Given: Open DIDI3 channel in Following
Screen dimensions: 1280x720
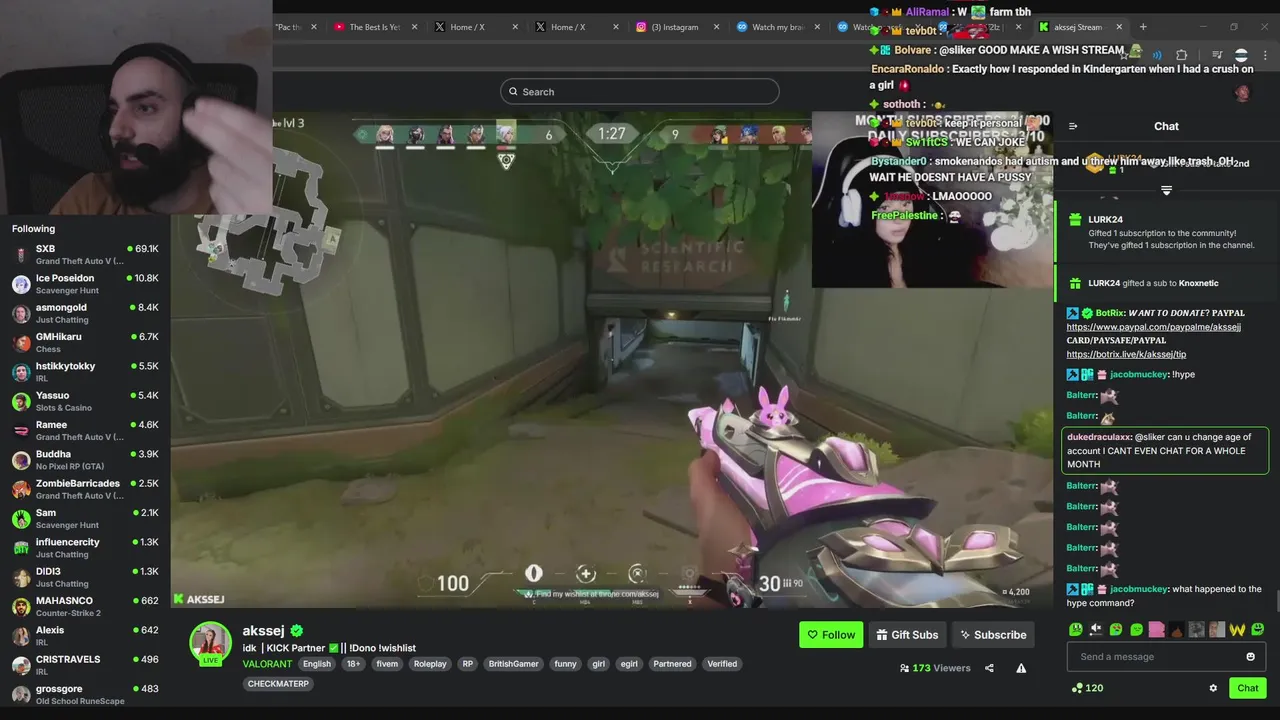Looking at the screenshot, I should [x=85, y=578].
